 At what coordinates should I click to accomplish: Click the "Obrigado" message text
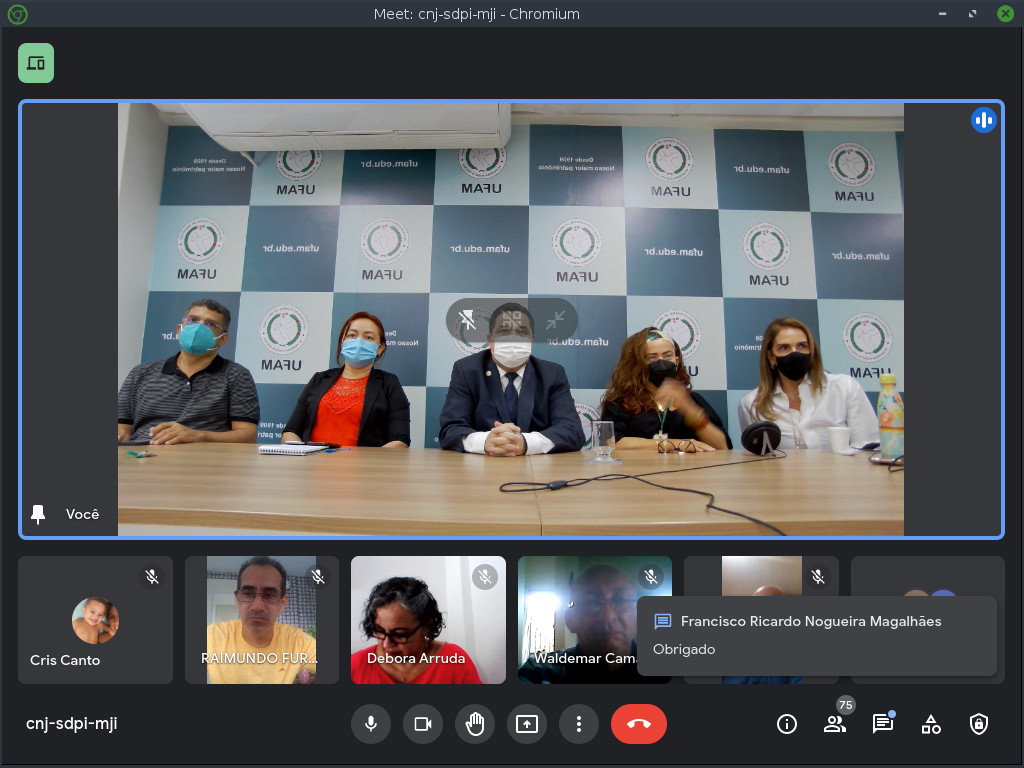[684, 650]
